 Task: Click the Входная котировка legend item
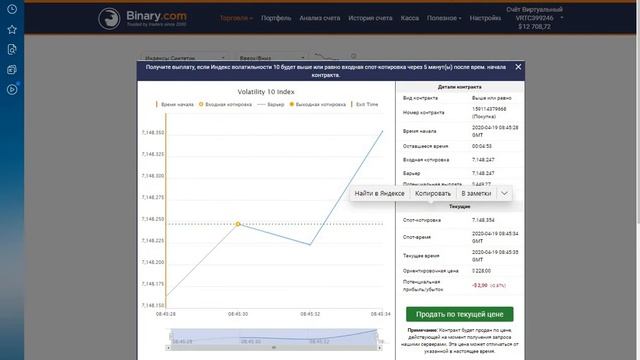pos(225,104)
